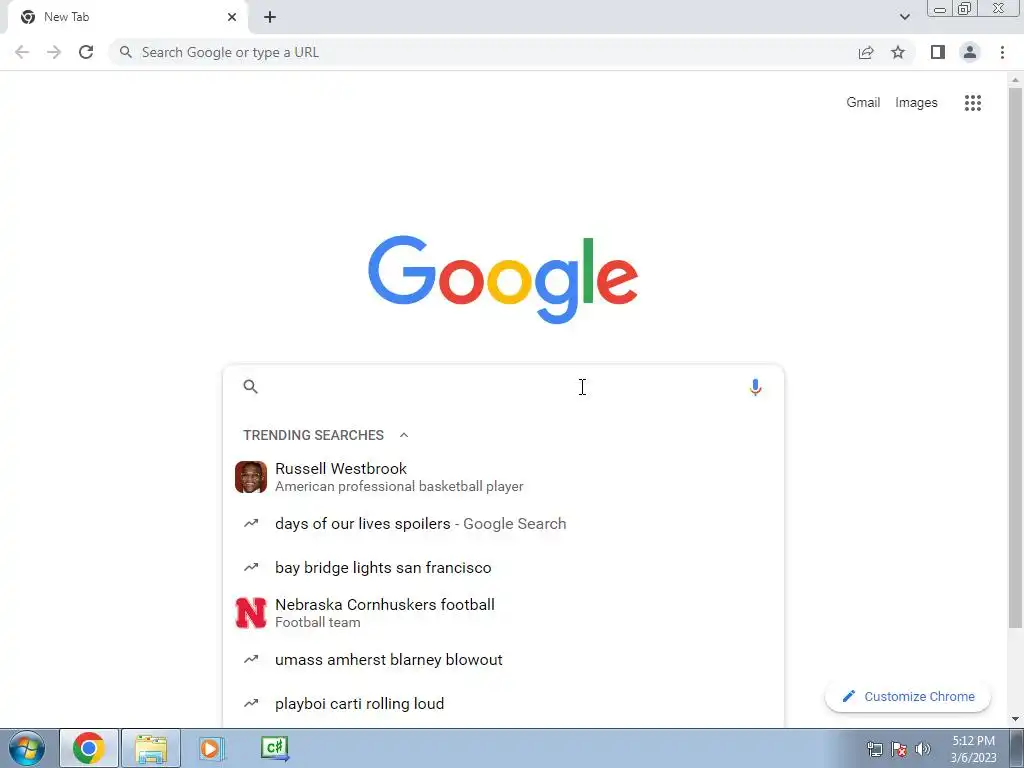Screen dimensions: 1024x768
Task: Select umass amherst blarney blowout suggestion
Action: click(503, 660)
